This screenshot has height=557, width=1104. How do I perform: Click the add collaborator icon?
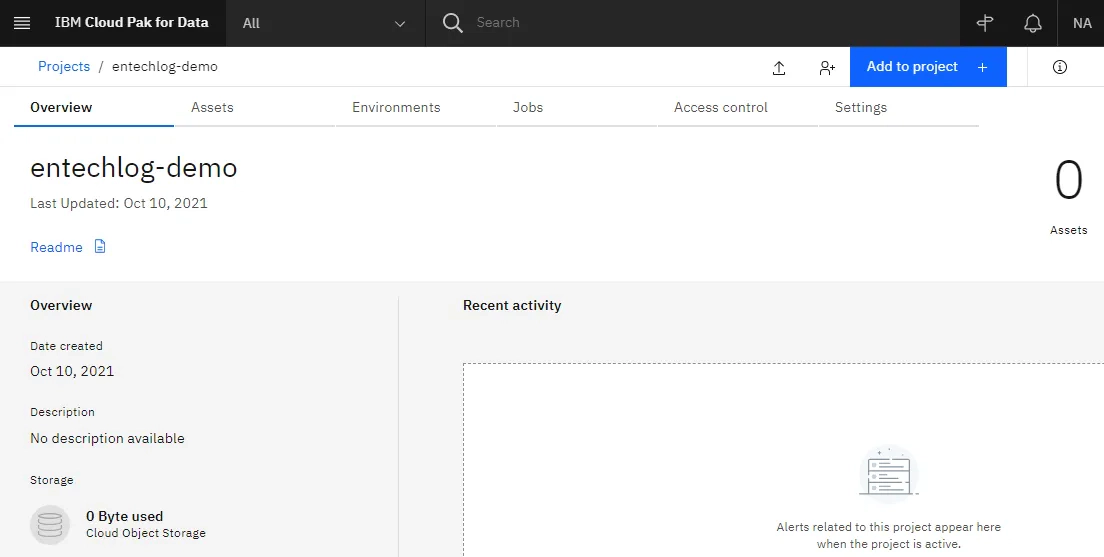(x=827, y=68)
